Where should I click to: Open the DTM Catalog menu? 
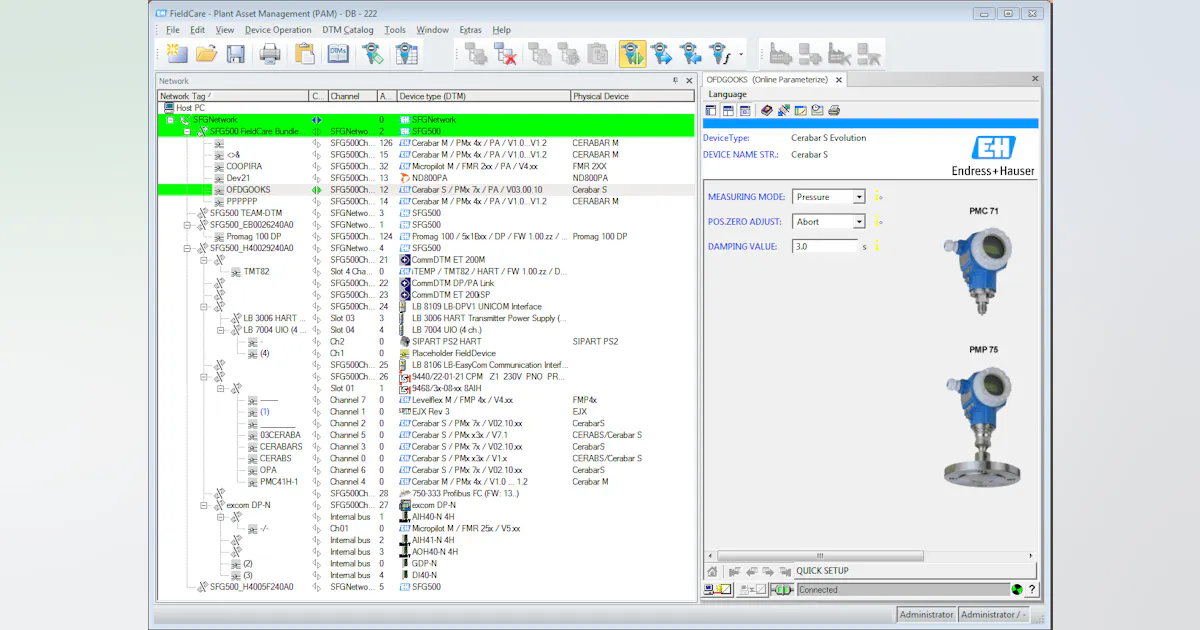tap(348, 30)
